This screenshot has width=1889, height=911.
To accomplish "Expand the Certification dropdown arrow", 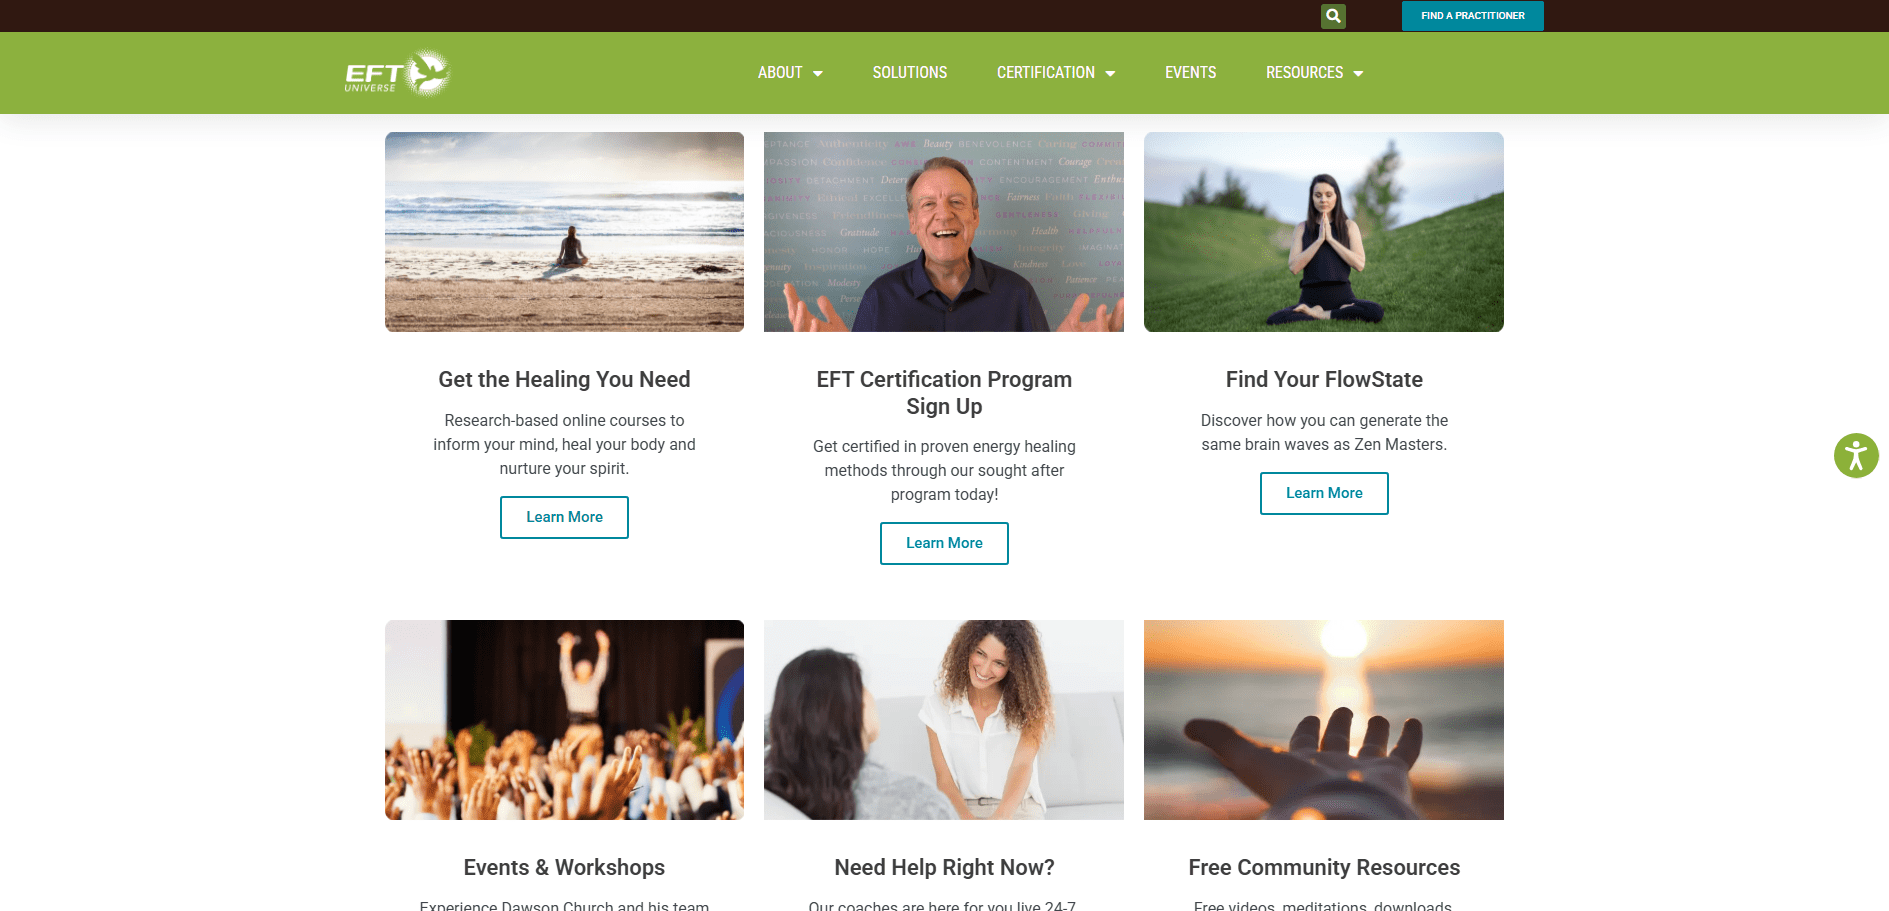I will (1110, 73).
